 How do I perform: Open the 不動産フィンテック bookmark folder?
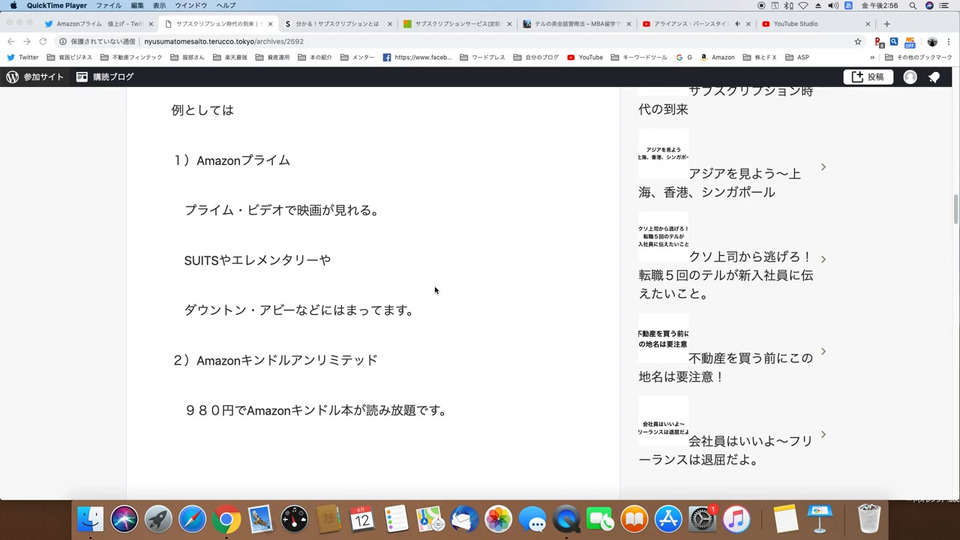point(131,58)
